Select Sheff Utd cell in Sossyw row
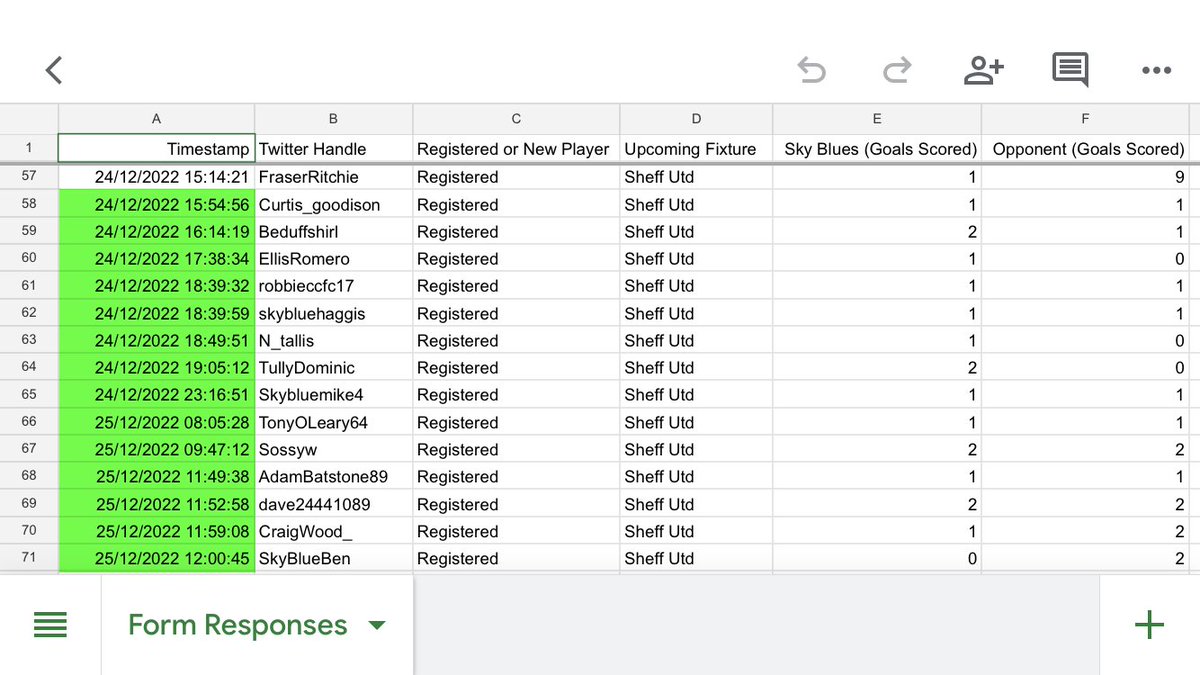This screenshot has height=675, width=1200. coord(696,449)
